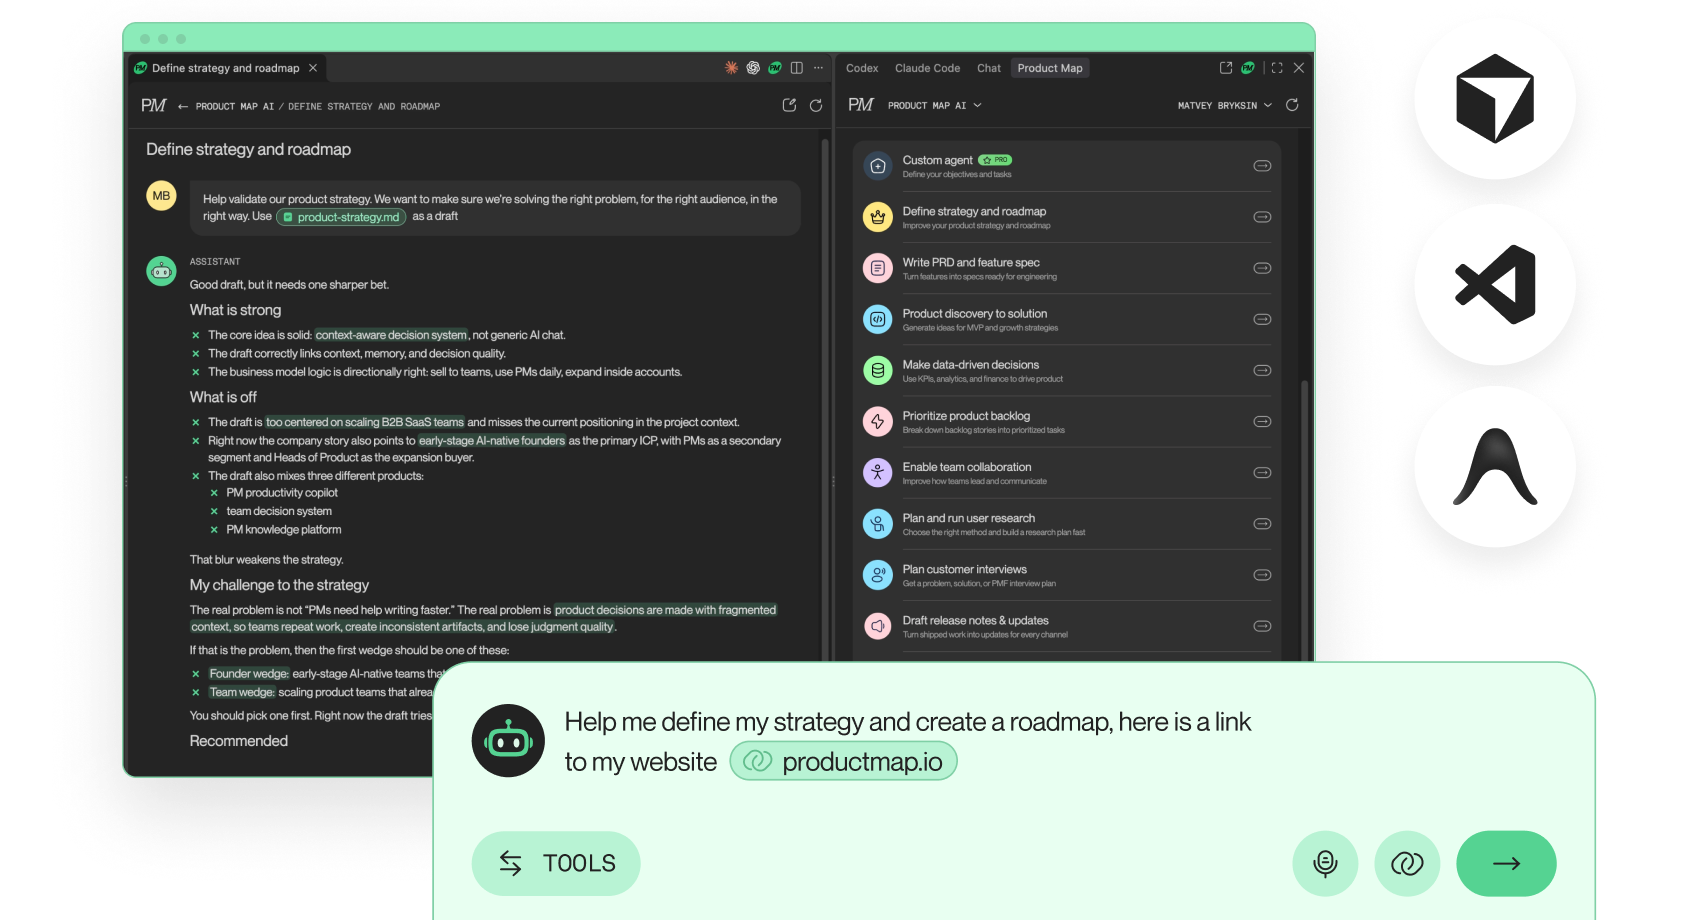1698x920 pixels.
Task: Open the MATVEY BRYKSIN account dropdown
Action: (1225, 105)
